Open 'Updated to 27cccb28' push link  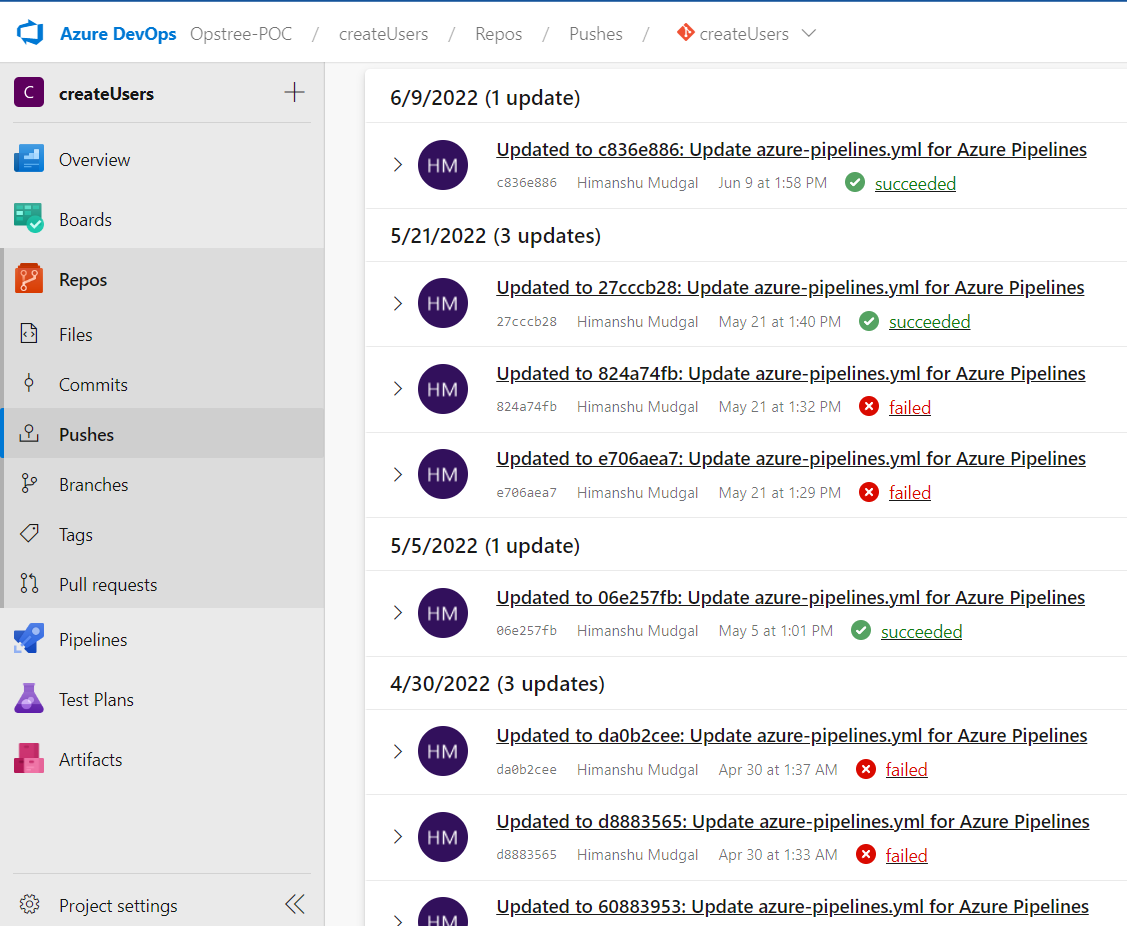click(x=790, y=288)
